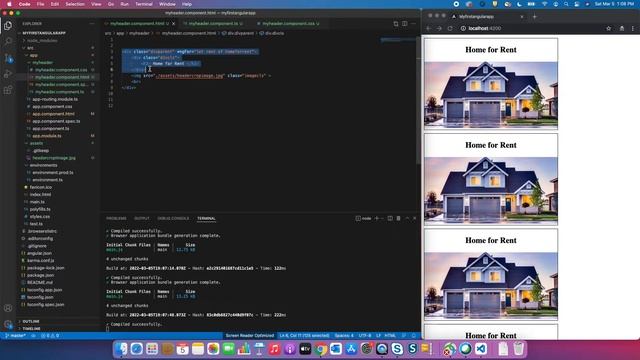Toggle Do Not Disturb moon in menu bar
This screenshot has height=360, width=640.
519,4
